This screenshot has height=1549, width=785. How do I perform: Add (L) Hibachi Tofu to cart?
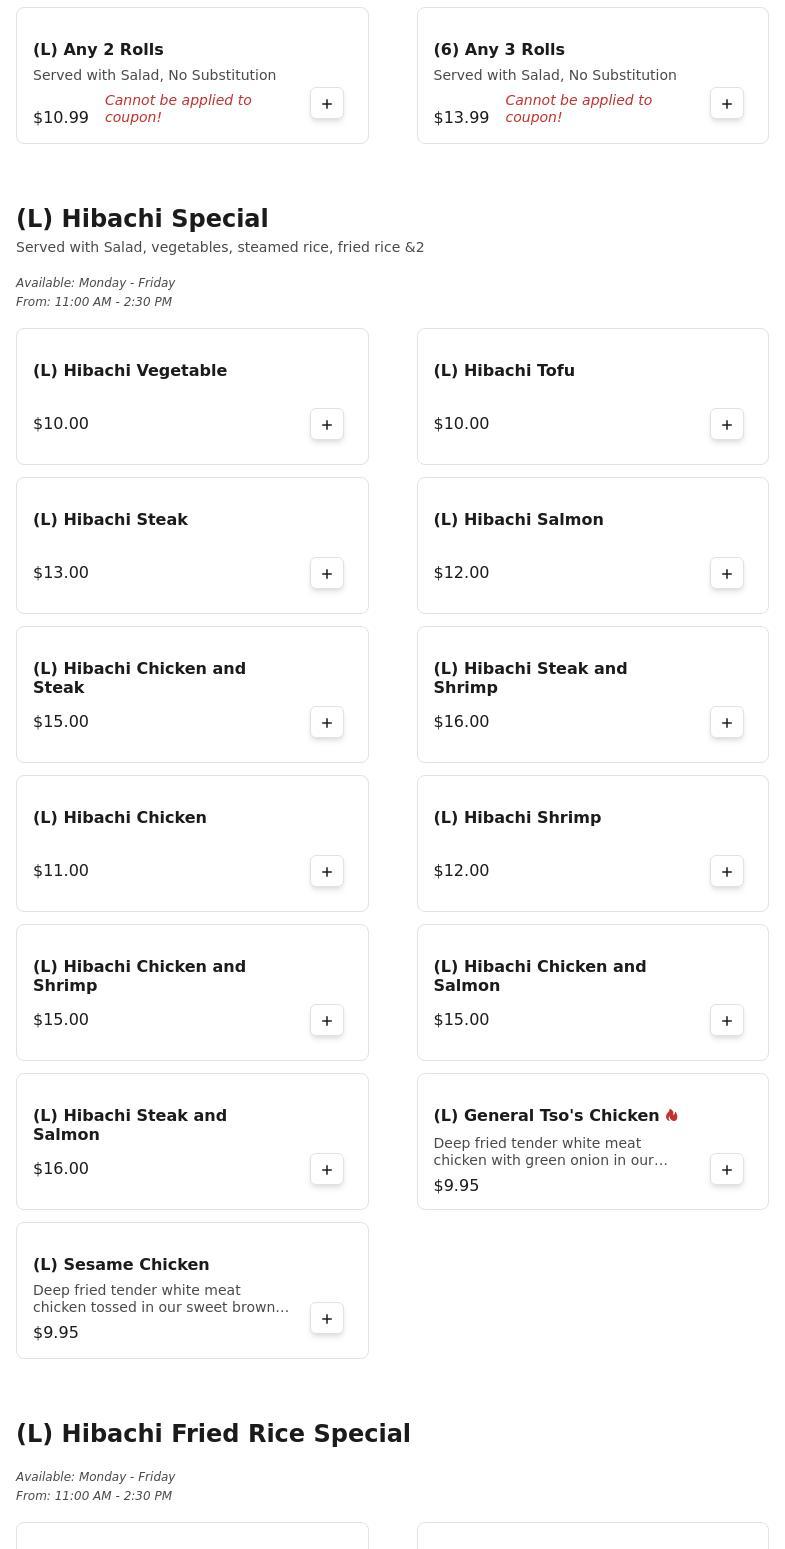[727, 425]
